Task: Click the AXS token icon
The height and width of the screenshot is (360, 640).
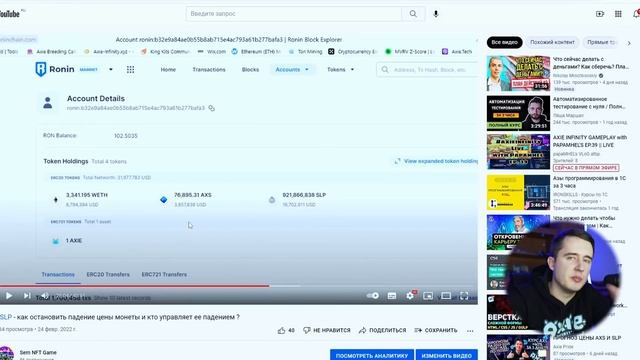Action: (x=164, y=200)
